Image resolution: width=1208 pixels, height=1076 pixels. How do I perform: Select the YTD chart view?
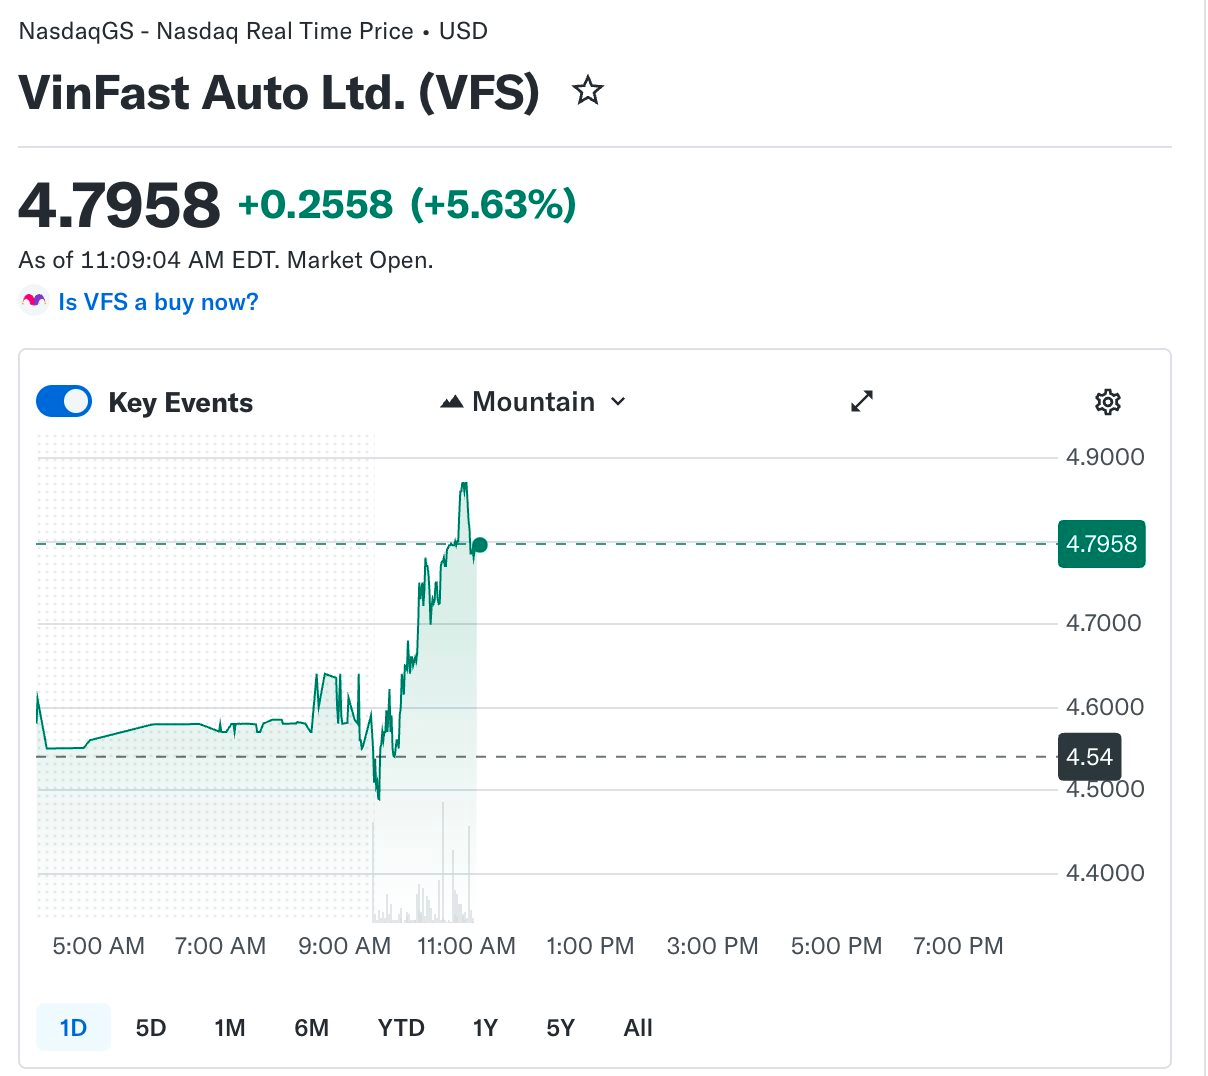coord(401,1027)
